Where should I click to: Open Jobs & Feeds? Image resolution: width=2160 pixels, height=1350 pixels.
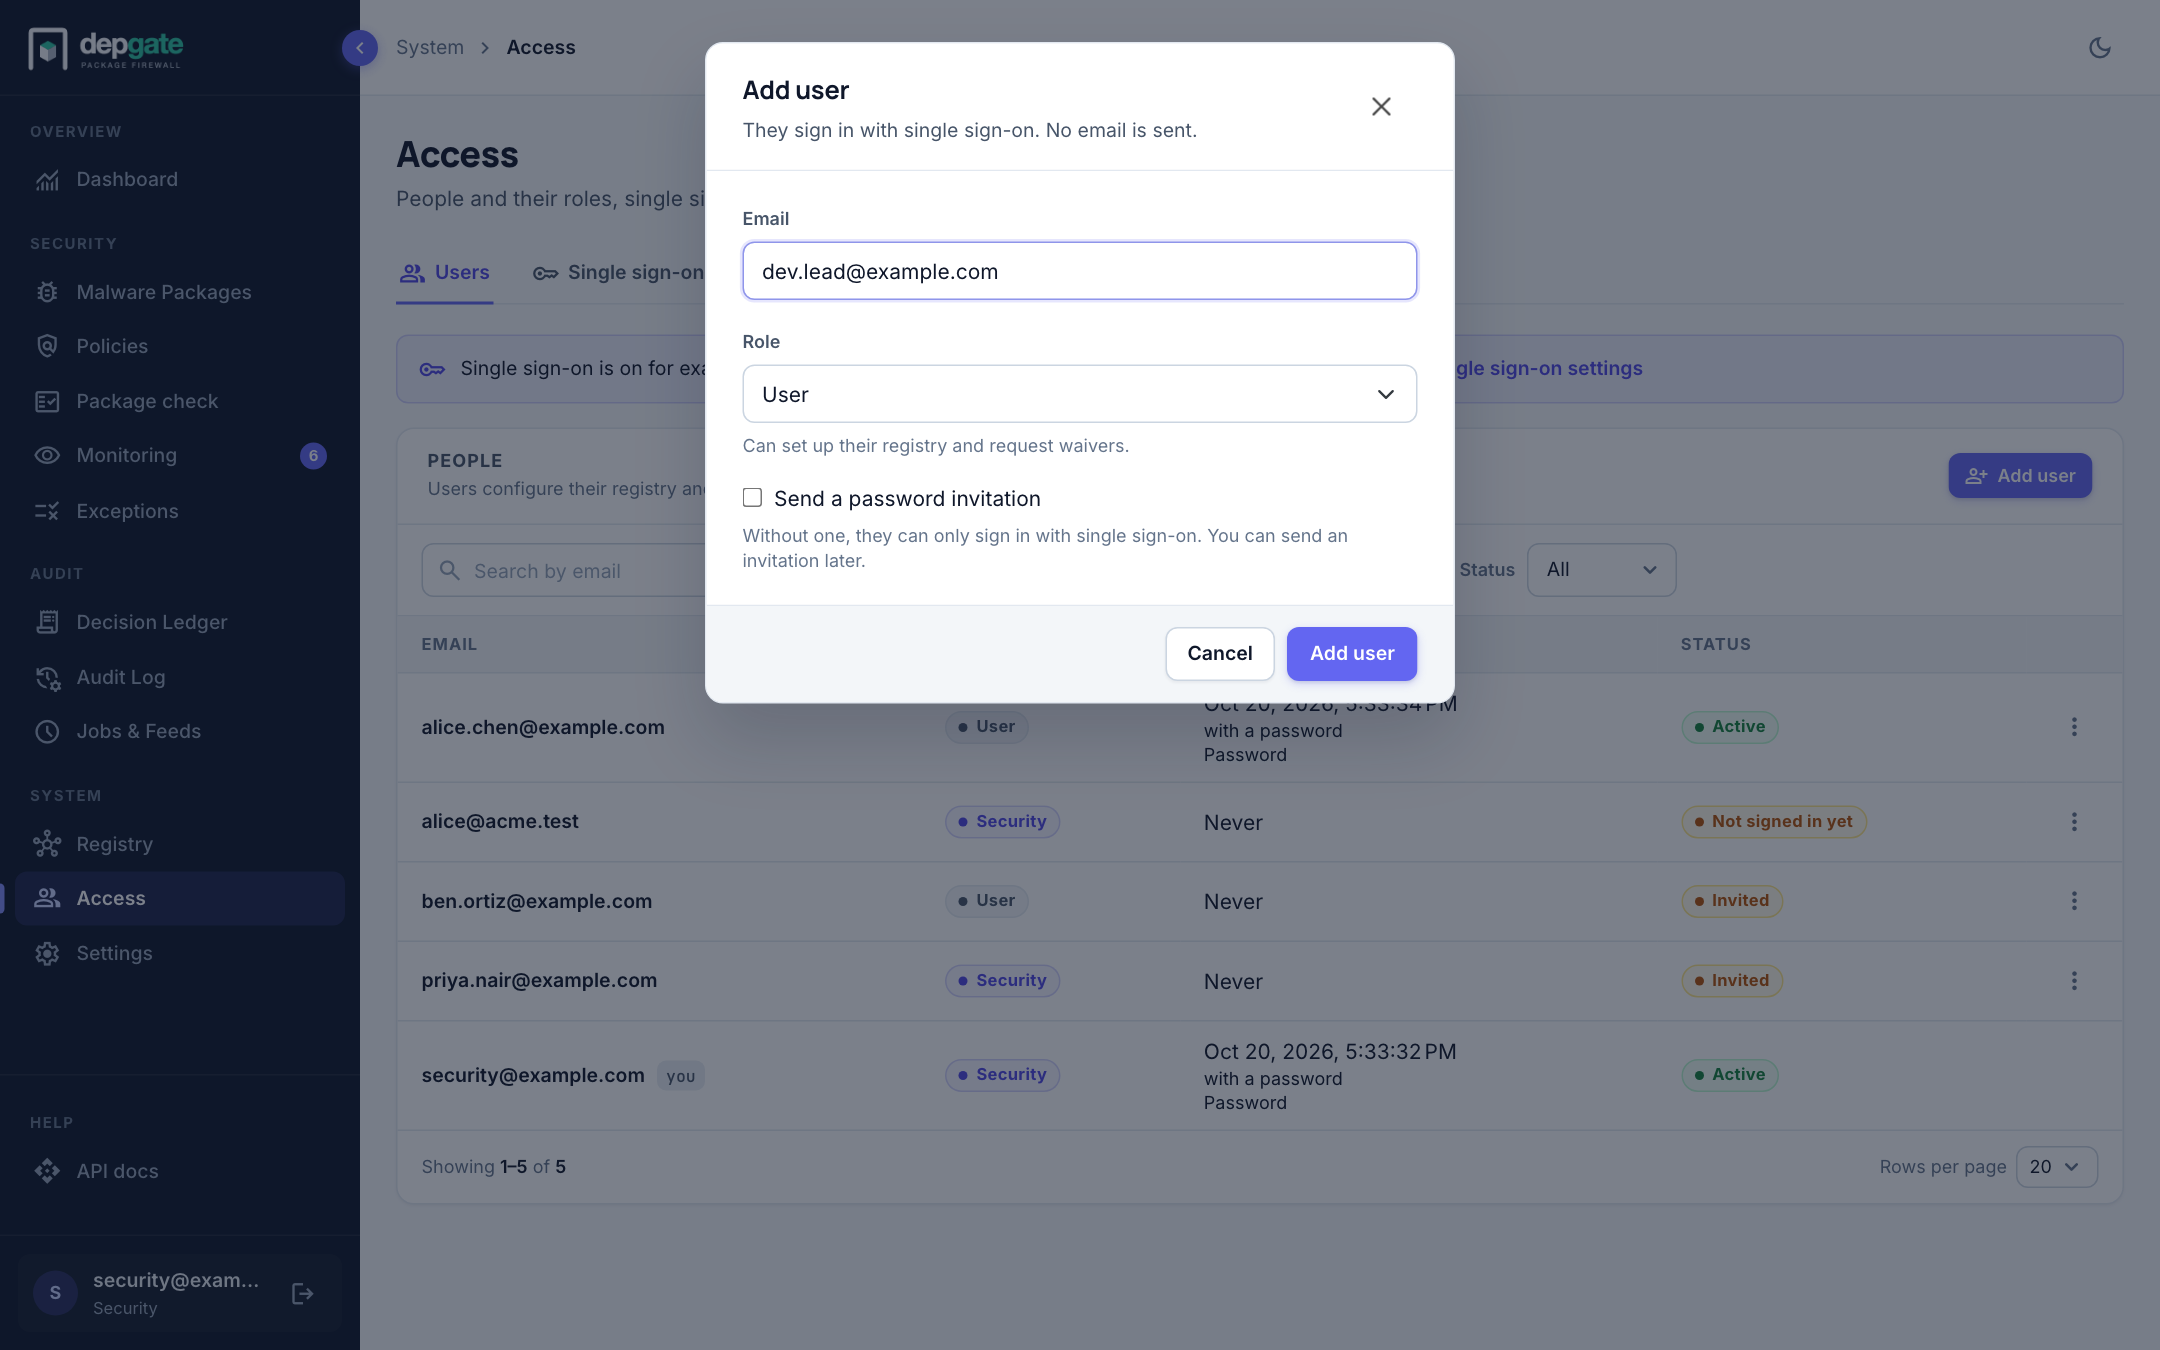pos(180,731)
